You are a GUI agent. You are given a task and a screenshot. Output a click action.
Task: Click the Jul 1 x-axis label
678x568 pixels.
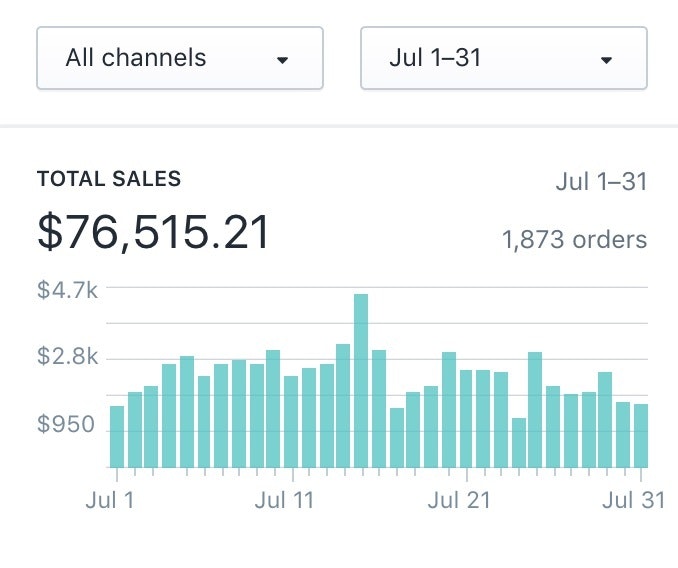110,500
